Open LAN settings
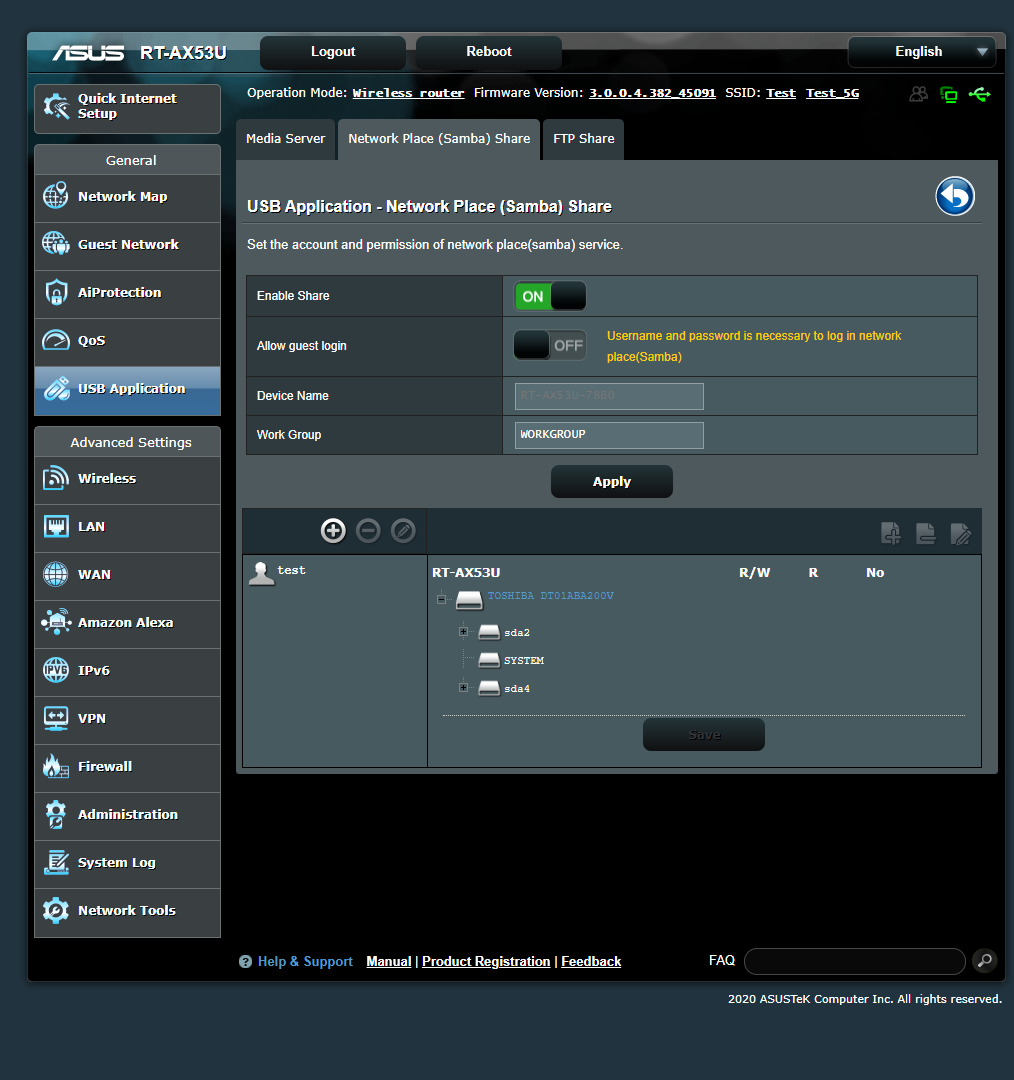1014x1080 pixels. [x=127, y=528]
